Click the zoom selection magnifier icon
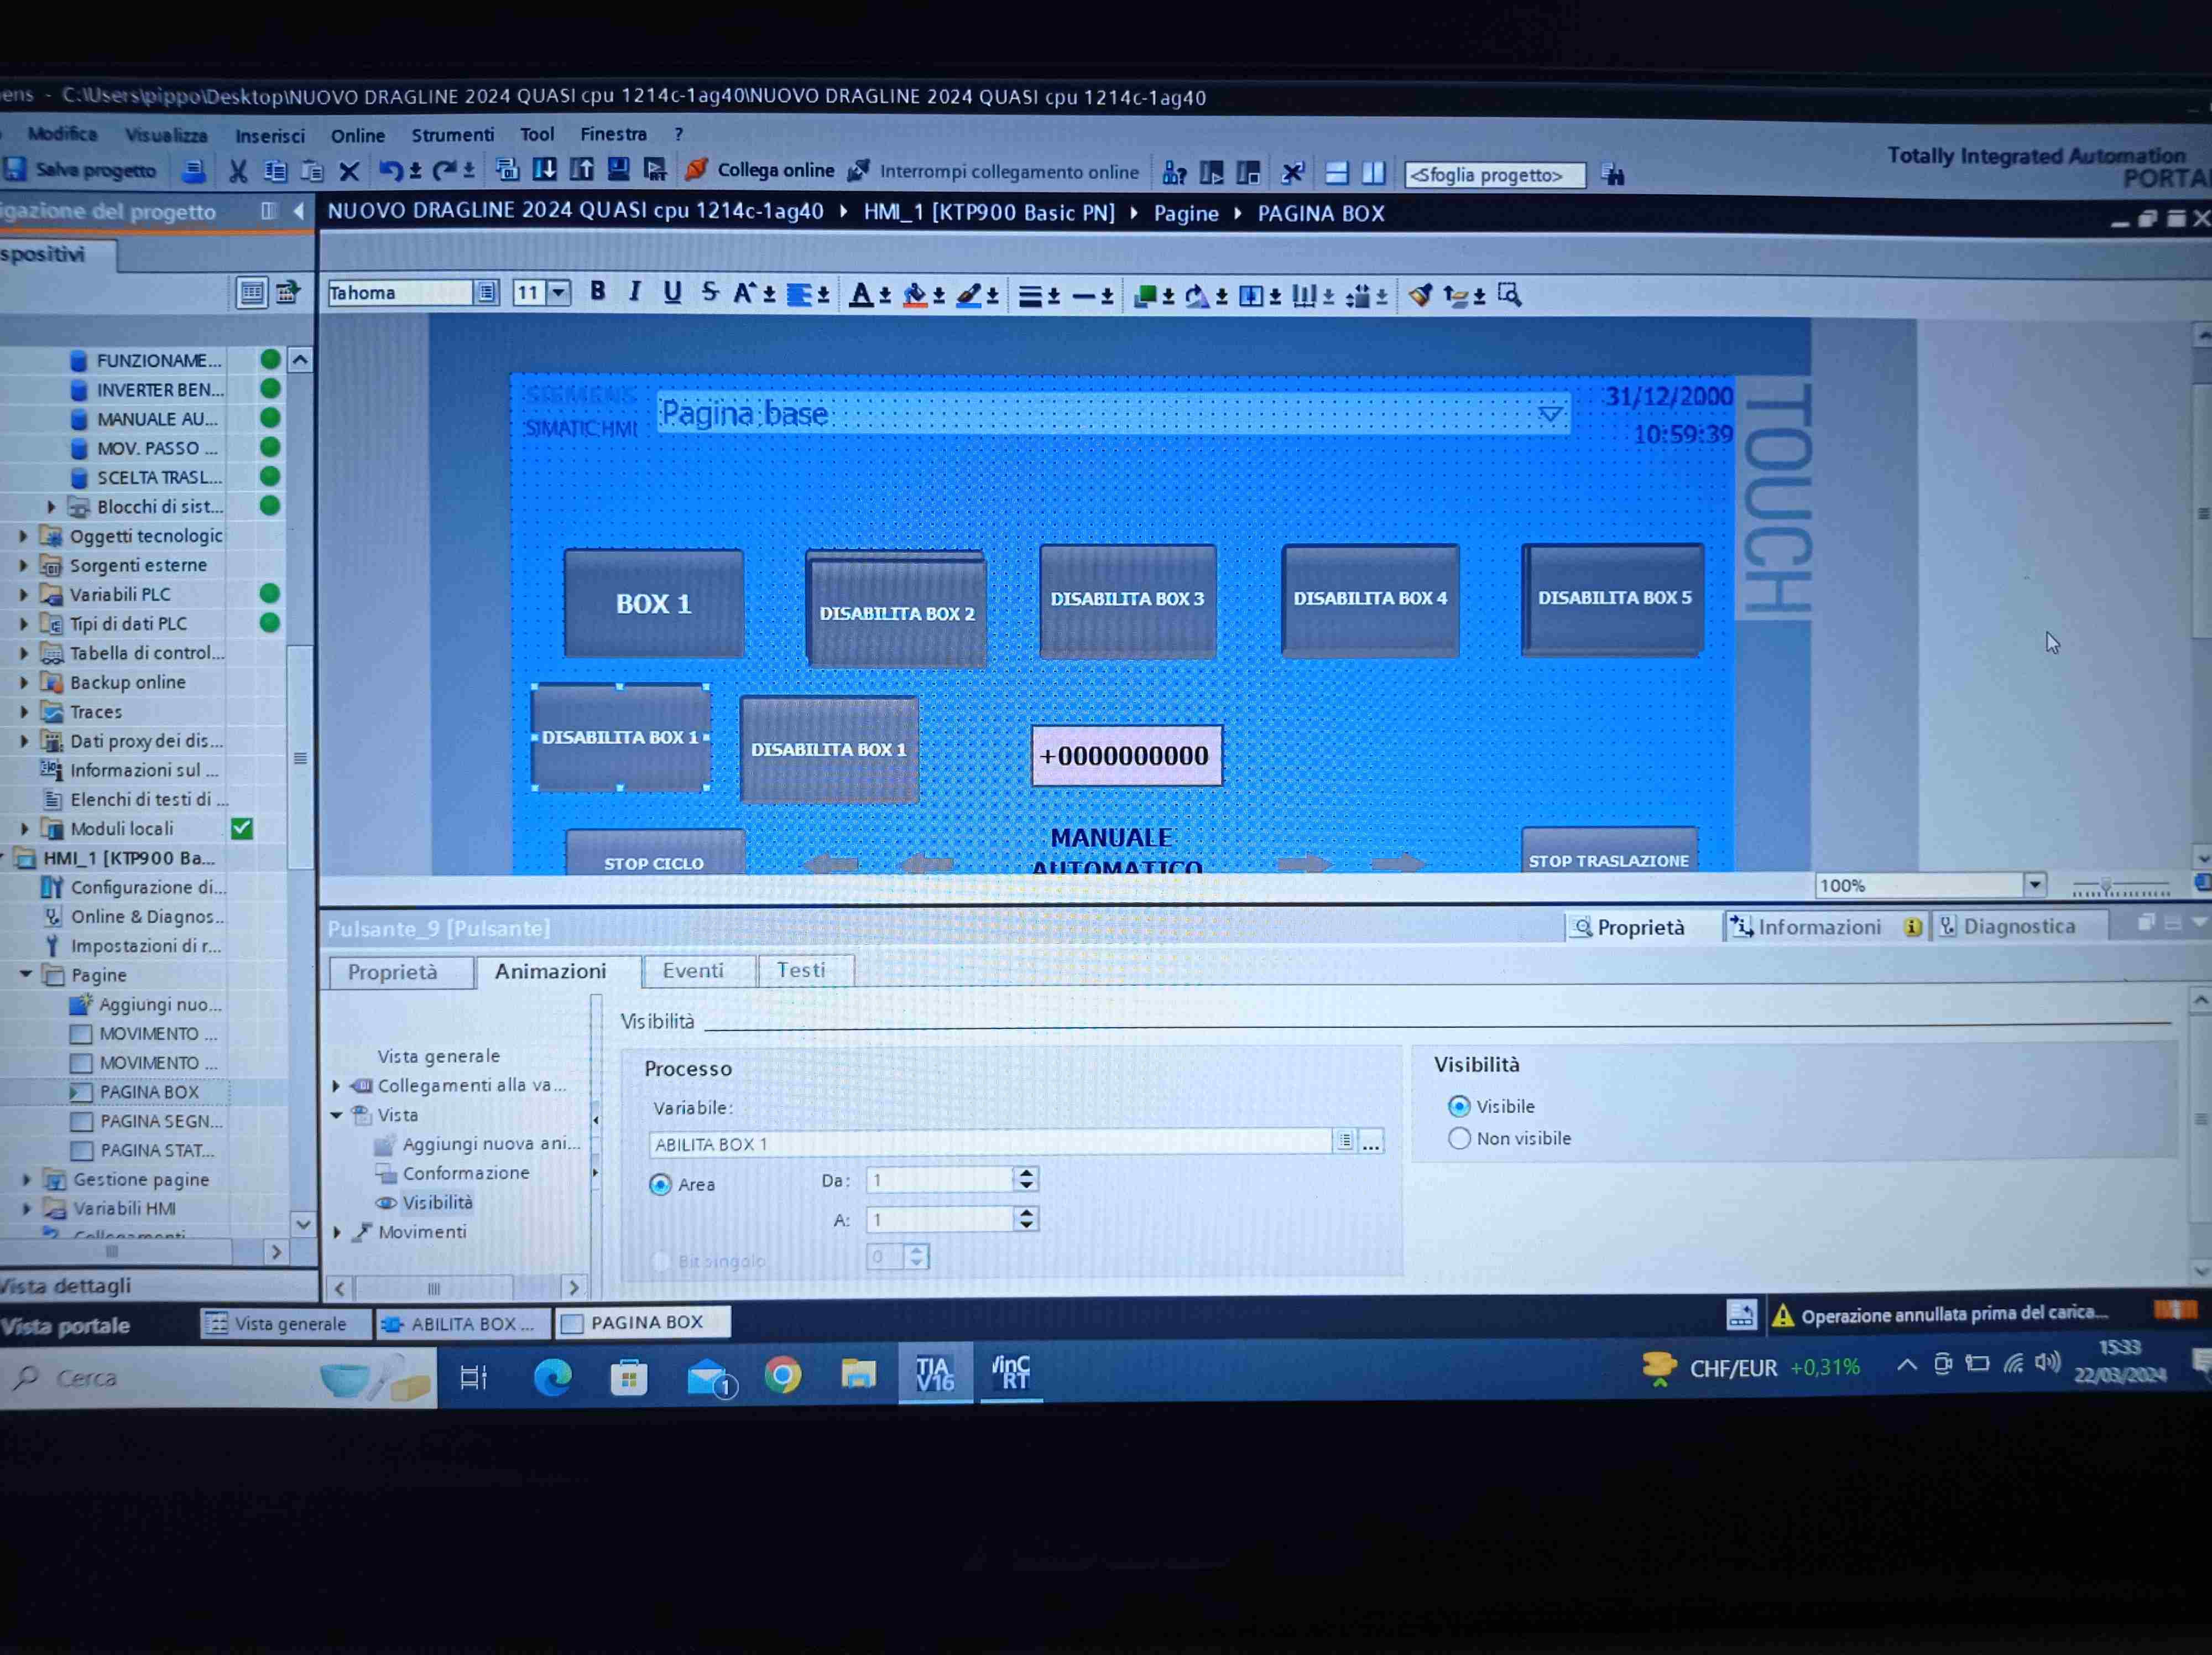 1509,295
